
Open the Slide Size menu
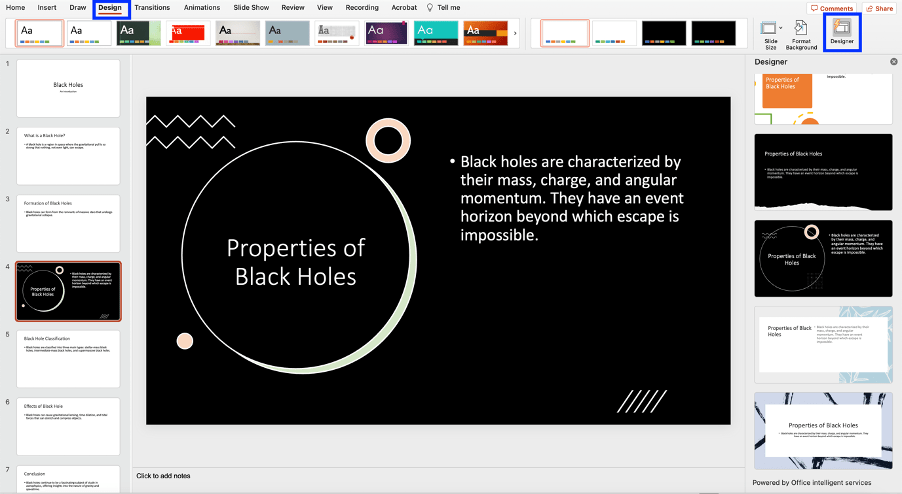[771, 35]
